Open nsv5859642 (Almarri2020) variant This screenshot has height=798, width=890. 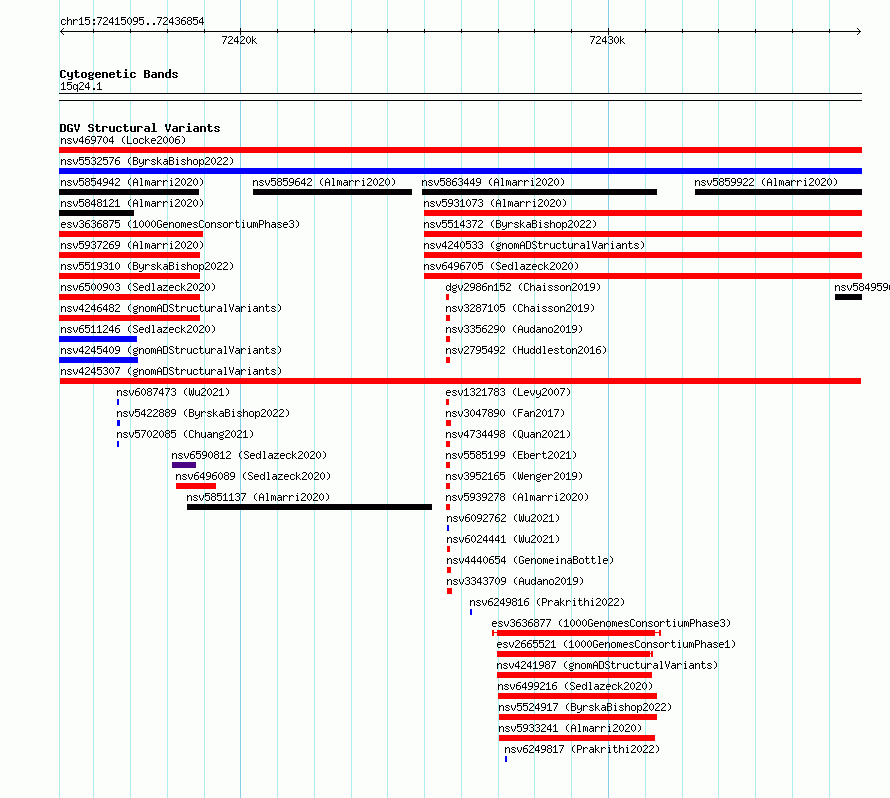(324, 182)
